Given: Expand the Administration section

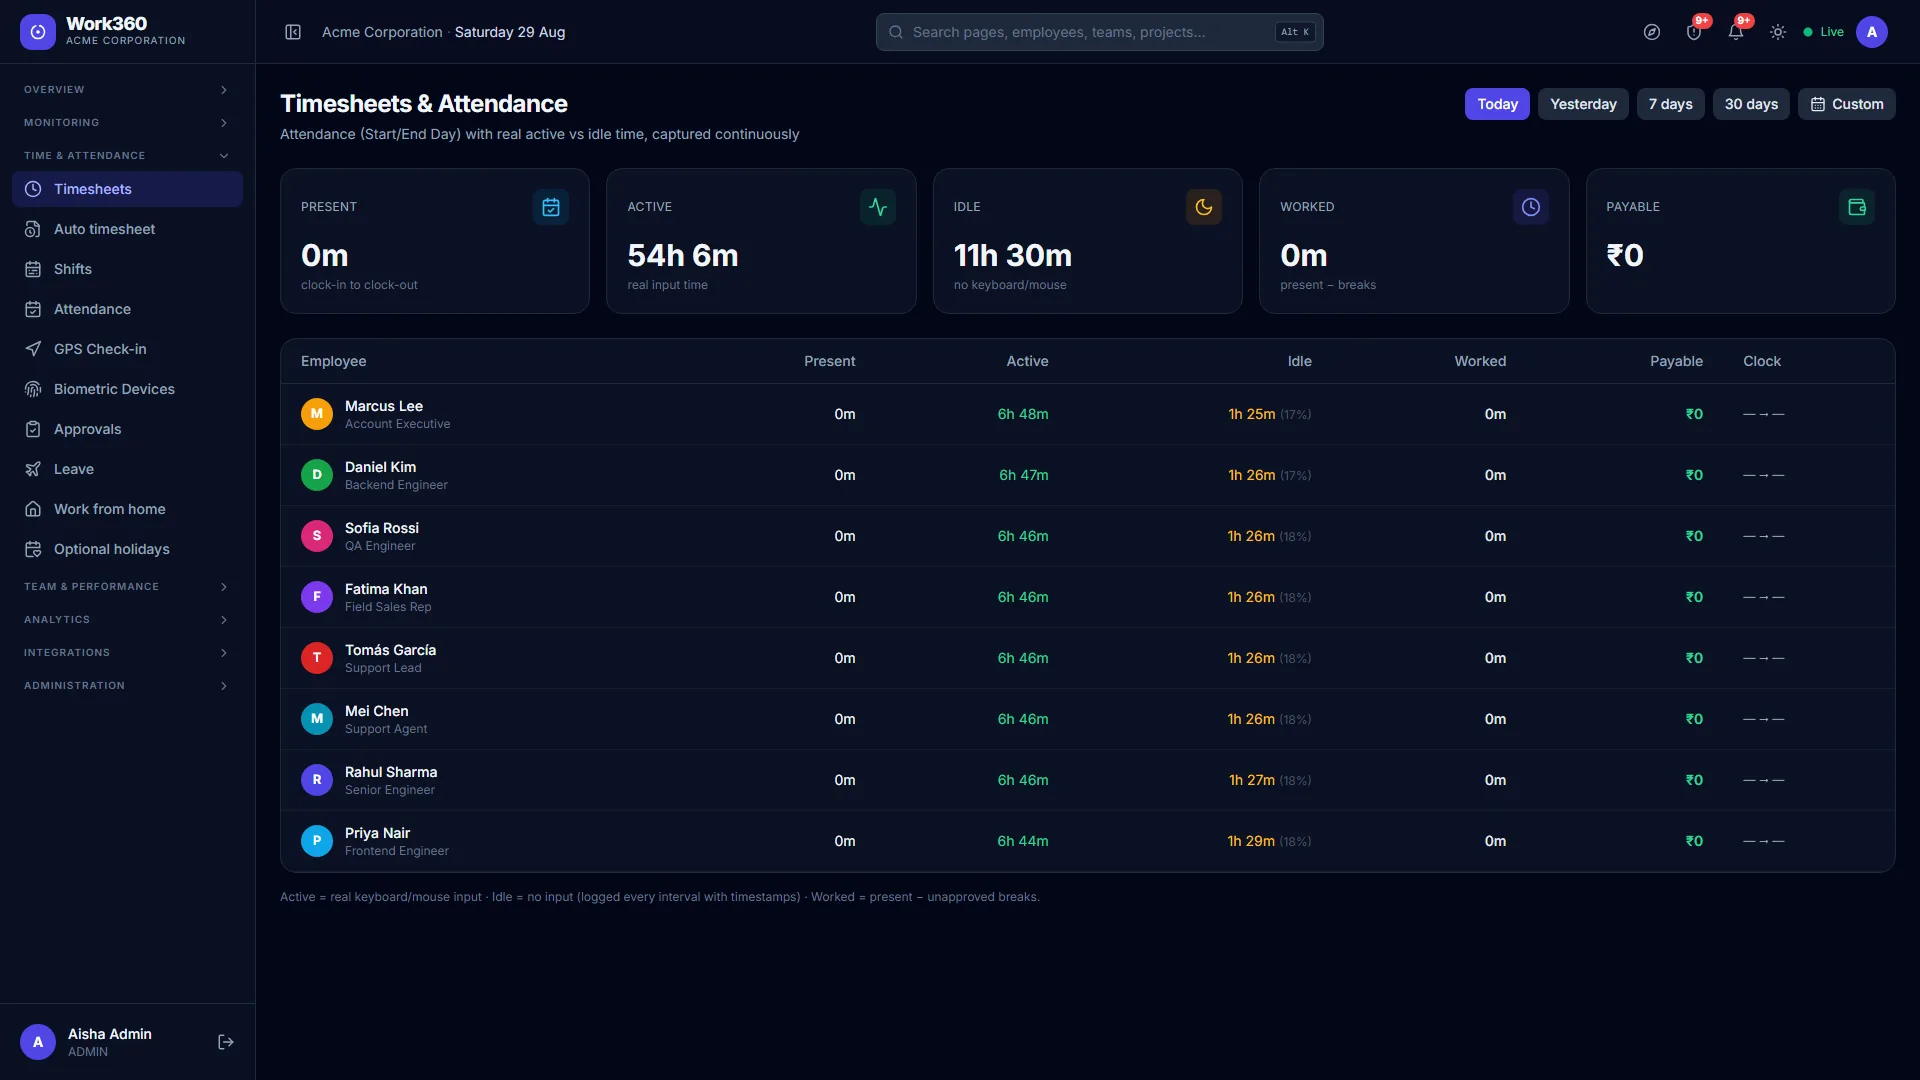Looking at the screenshot, I should 127,686.
